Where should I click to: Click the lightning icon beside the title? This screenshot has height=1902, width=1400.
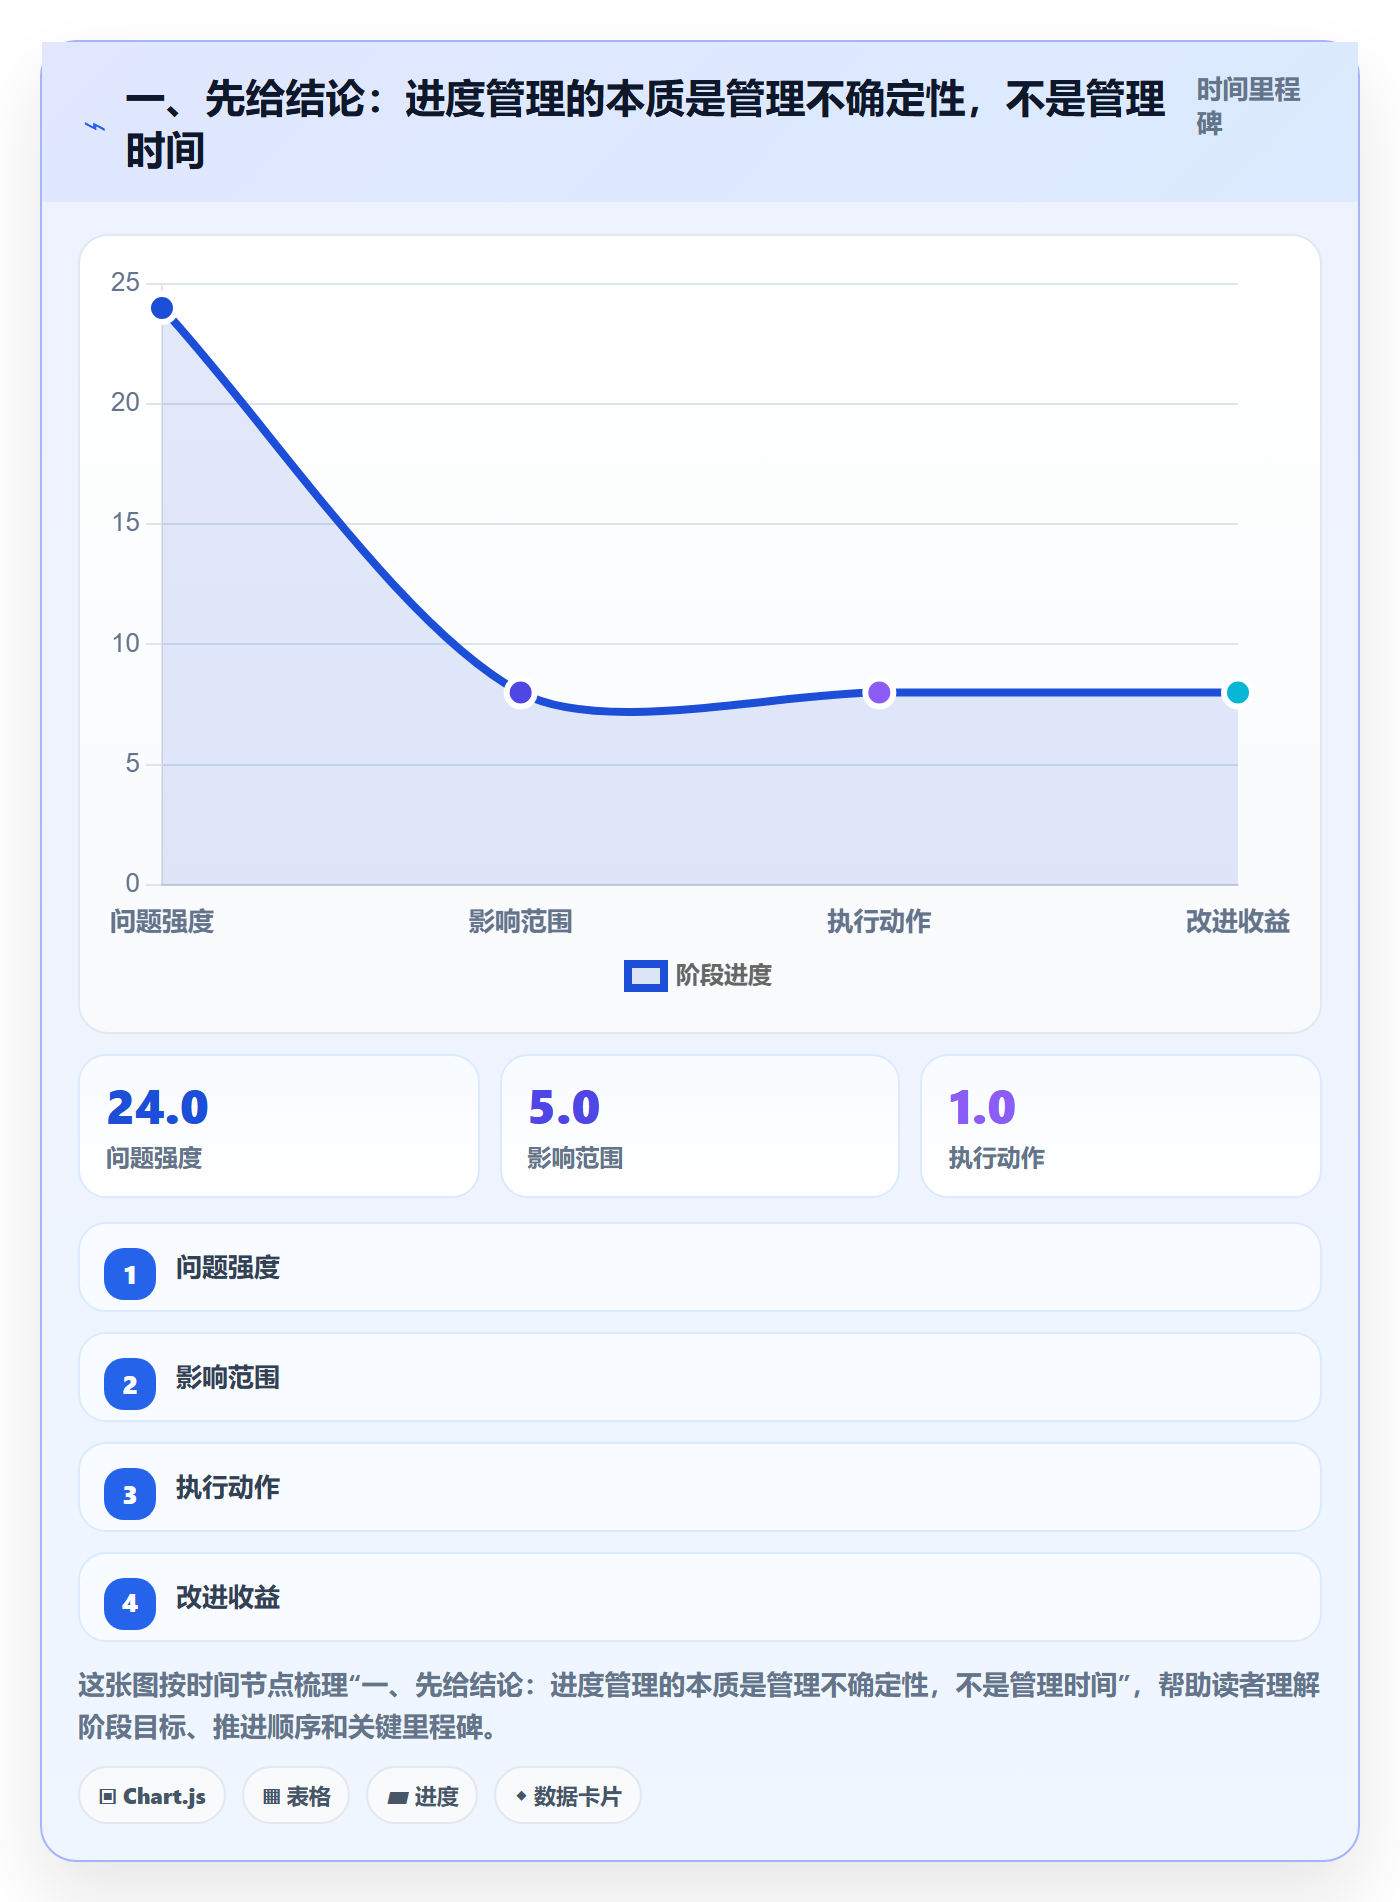(95, 126)
